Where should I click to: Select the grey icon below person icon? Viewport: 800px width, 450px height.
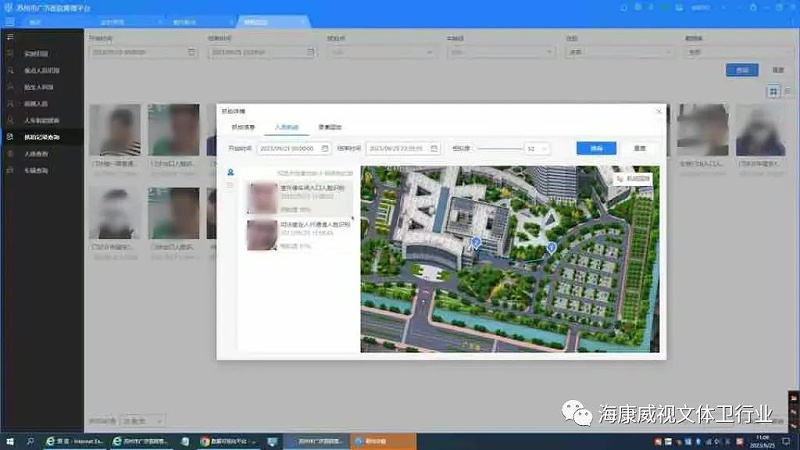(x=231, y=185)
